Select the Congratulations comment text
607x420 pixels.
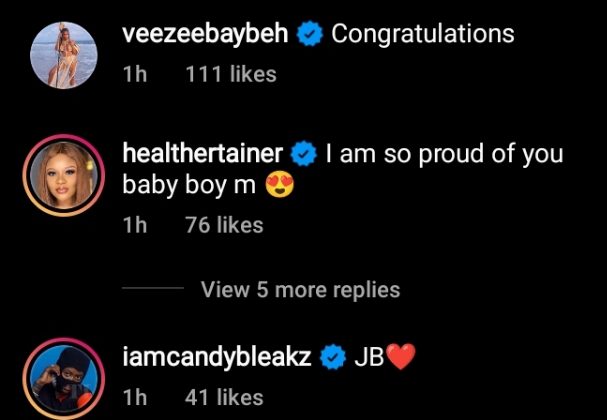[422, 34]
